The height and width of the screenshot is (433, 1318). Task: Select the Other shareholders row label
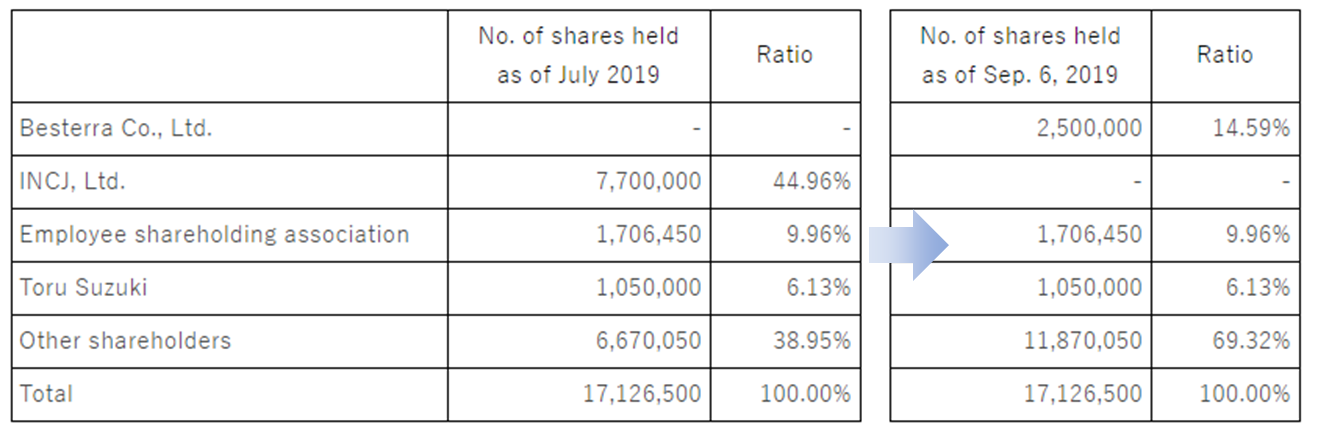125,341
